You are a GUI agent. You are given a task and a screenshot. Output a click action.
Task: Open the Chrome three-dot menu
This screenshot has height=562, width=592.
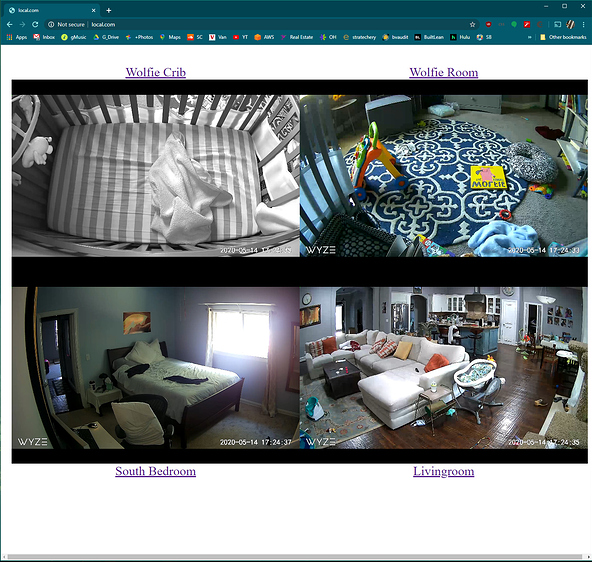coord(583,25)
